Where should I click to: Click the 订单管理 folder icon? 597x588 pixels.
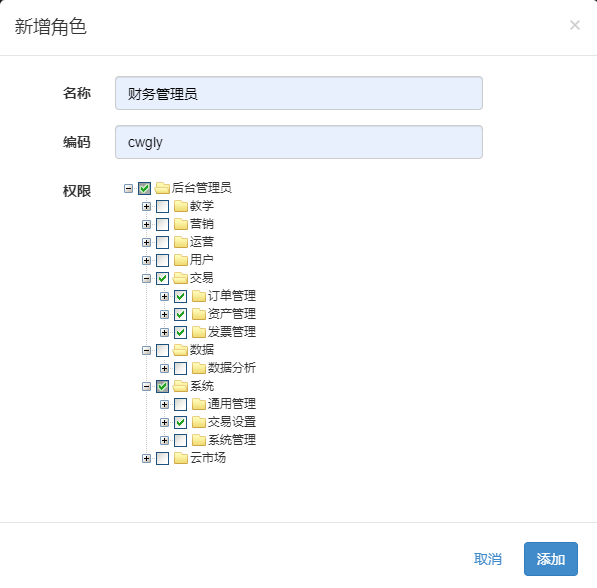(199, 296)
